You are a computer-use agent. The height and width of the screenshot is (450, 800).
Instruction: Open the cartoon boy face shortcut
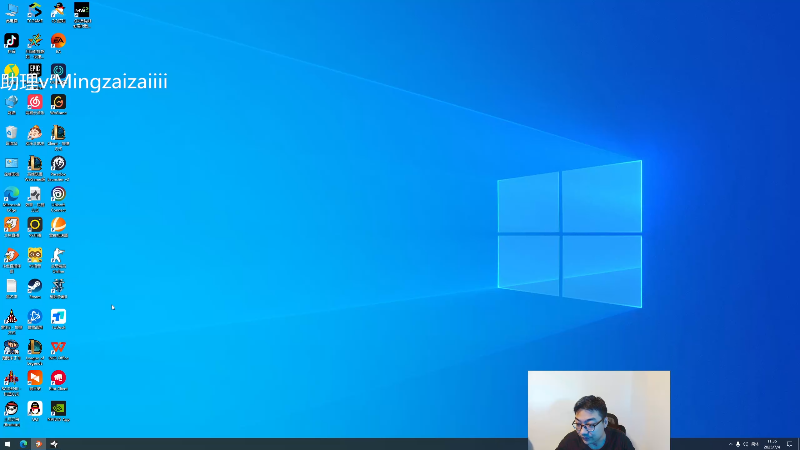click(x=35, y=135)
